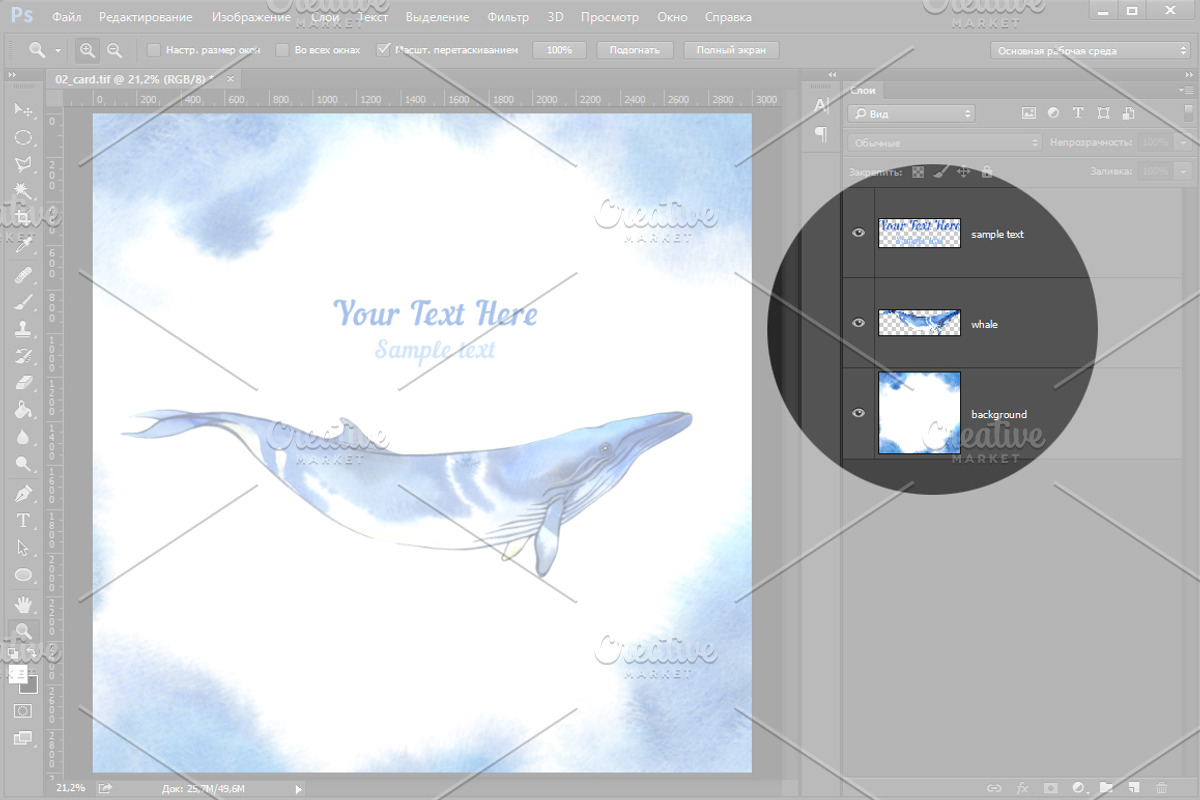Select the Move tool
Viewport: 1200px width, 800px height.
23,109
